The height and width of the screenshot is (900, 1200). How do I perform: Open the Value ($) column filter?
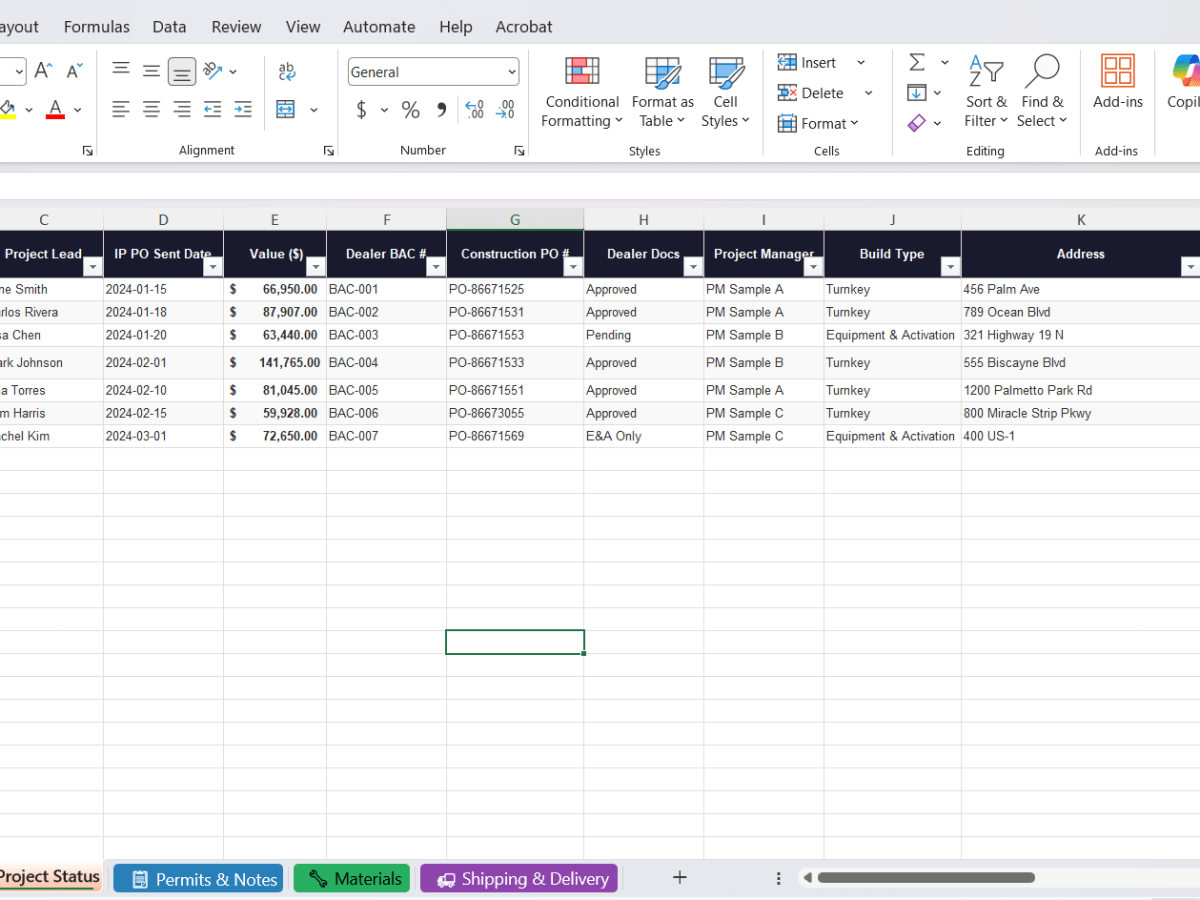(x=315, y=267)
